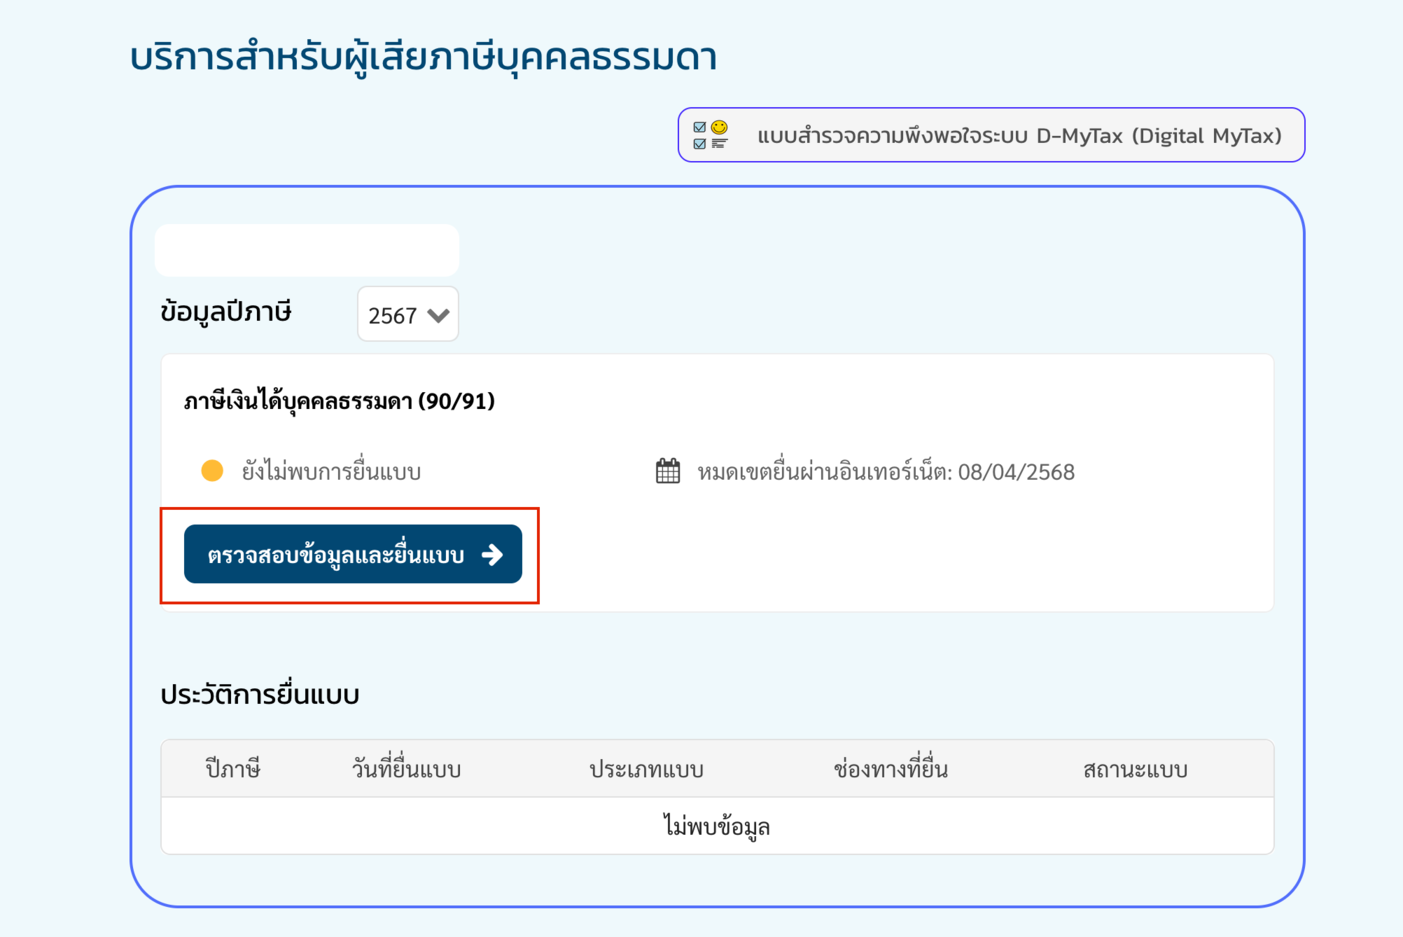Click the ตรวจสอบข้อมูลและยื่นแบบ button
Viewport: 1403px width, 937px height.
click(353, 554)
